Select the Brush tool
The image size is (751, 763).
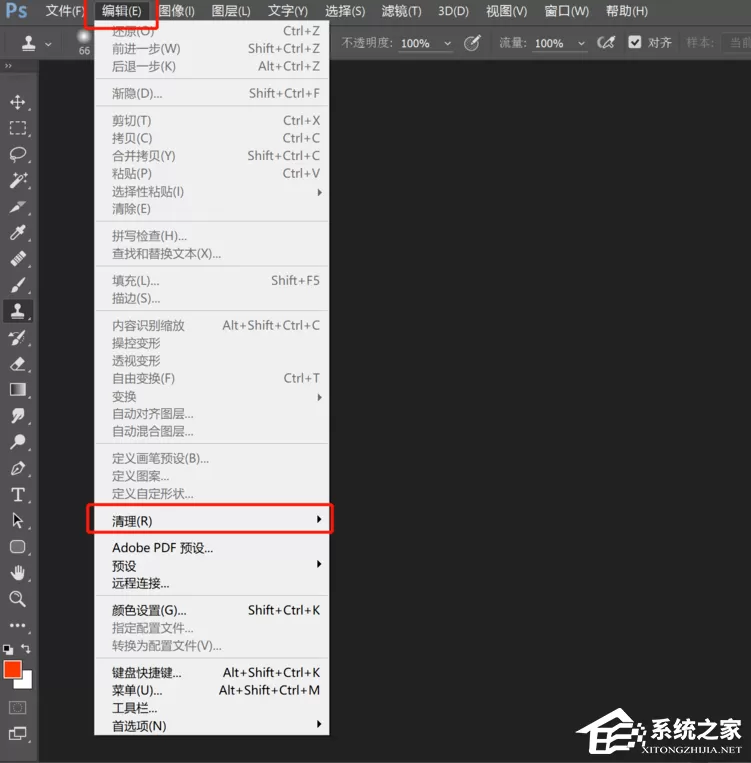point(18,285)
